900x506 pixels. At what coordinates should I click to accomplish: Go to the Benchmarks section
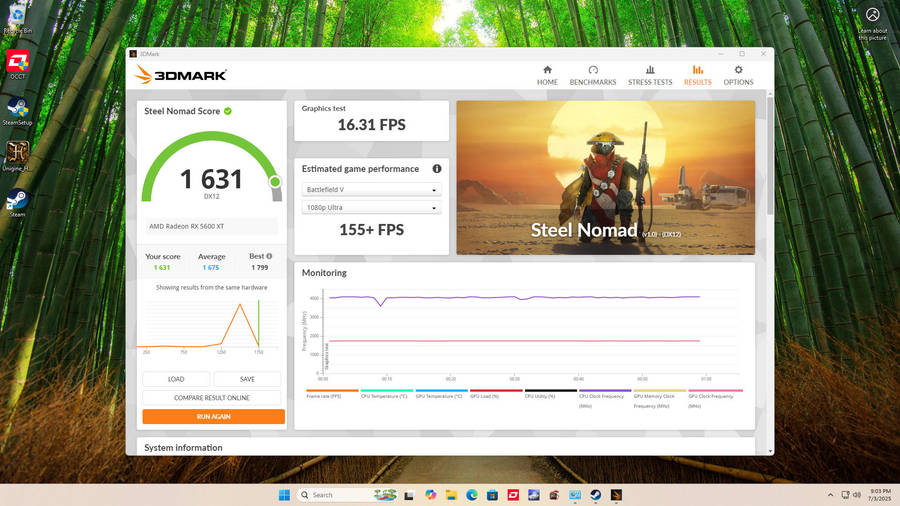(x=593, y=75)
